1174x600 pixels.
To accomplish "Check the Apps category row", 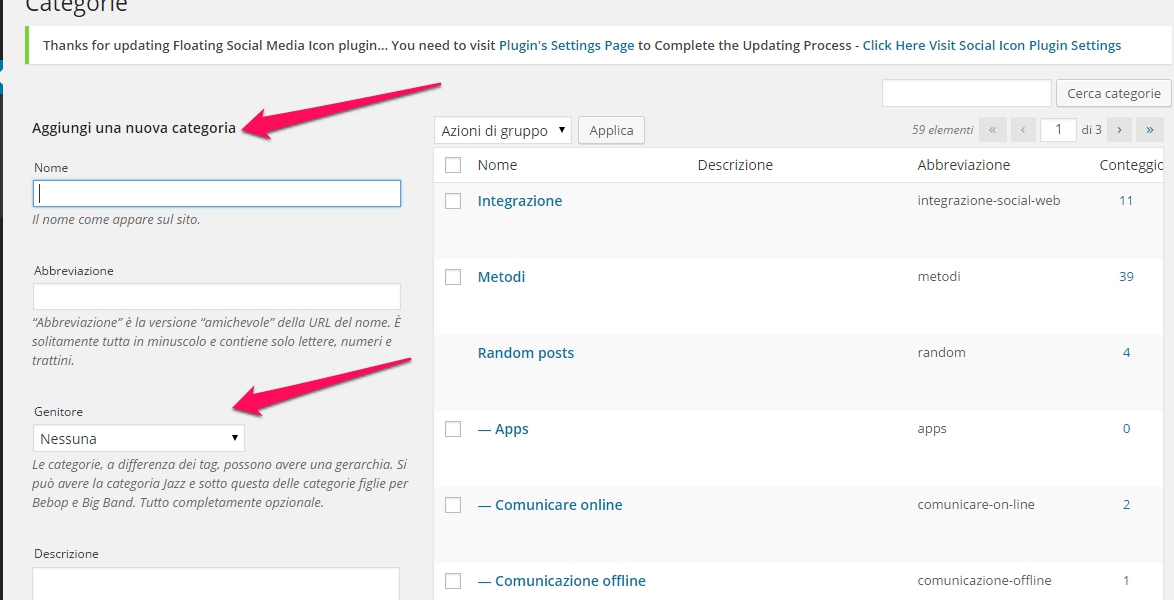I will pyautogui.click(x=453, y=429).
